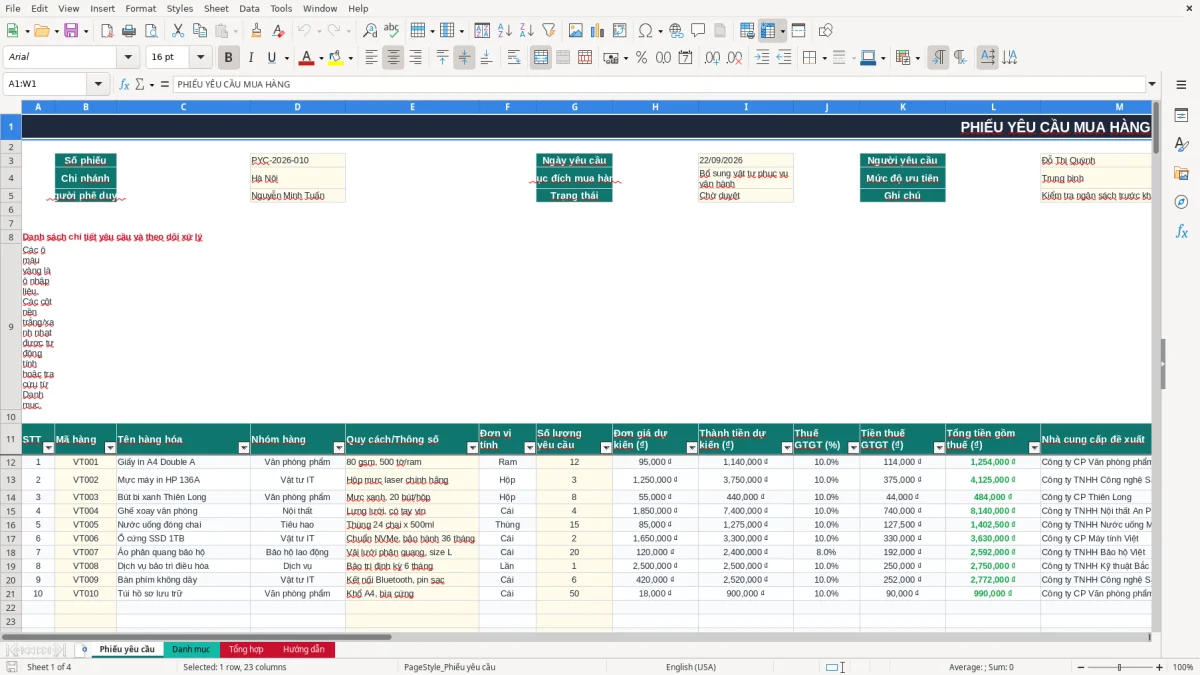
Task: Toggle Bold formatting
Action: [x=228, y=58]
